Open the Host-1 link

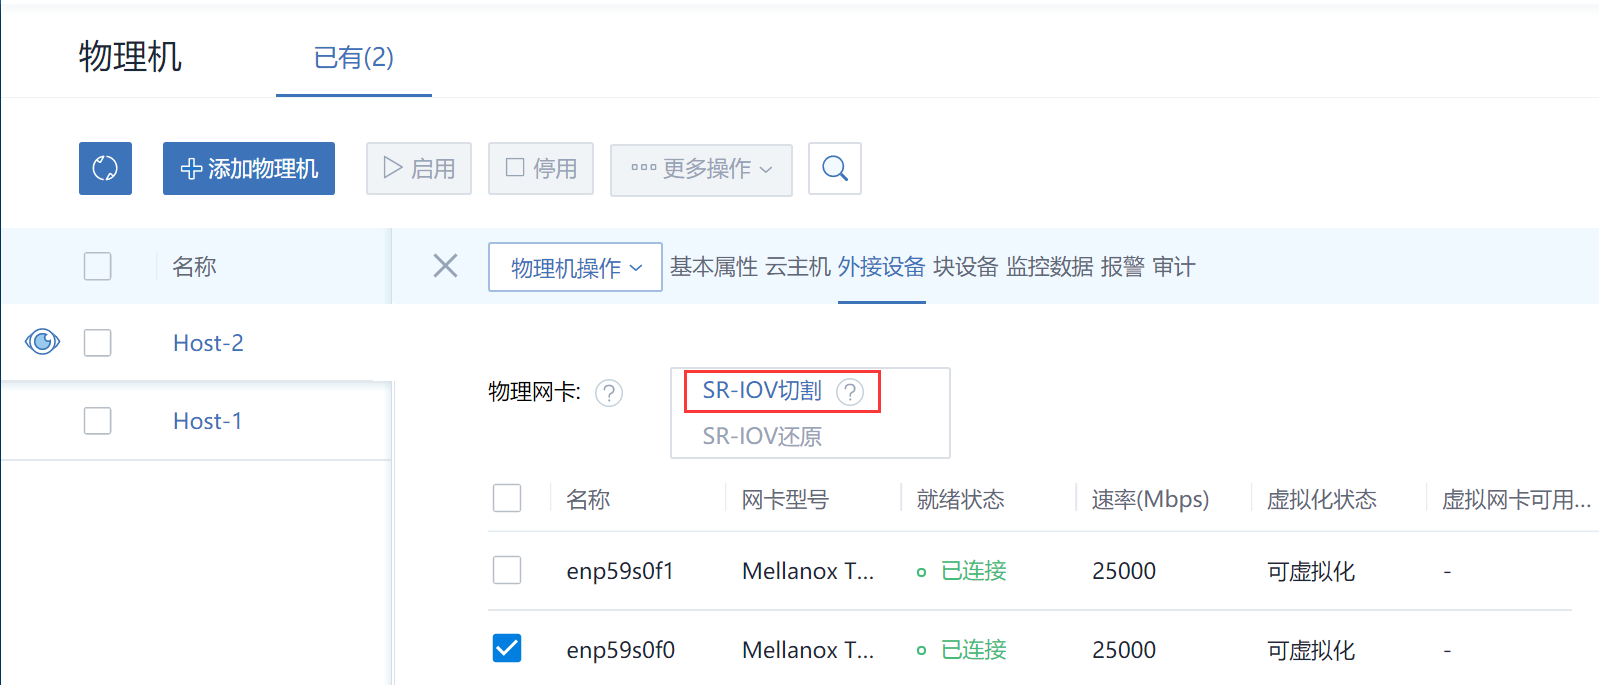(x=207, y=421)
